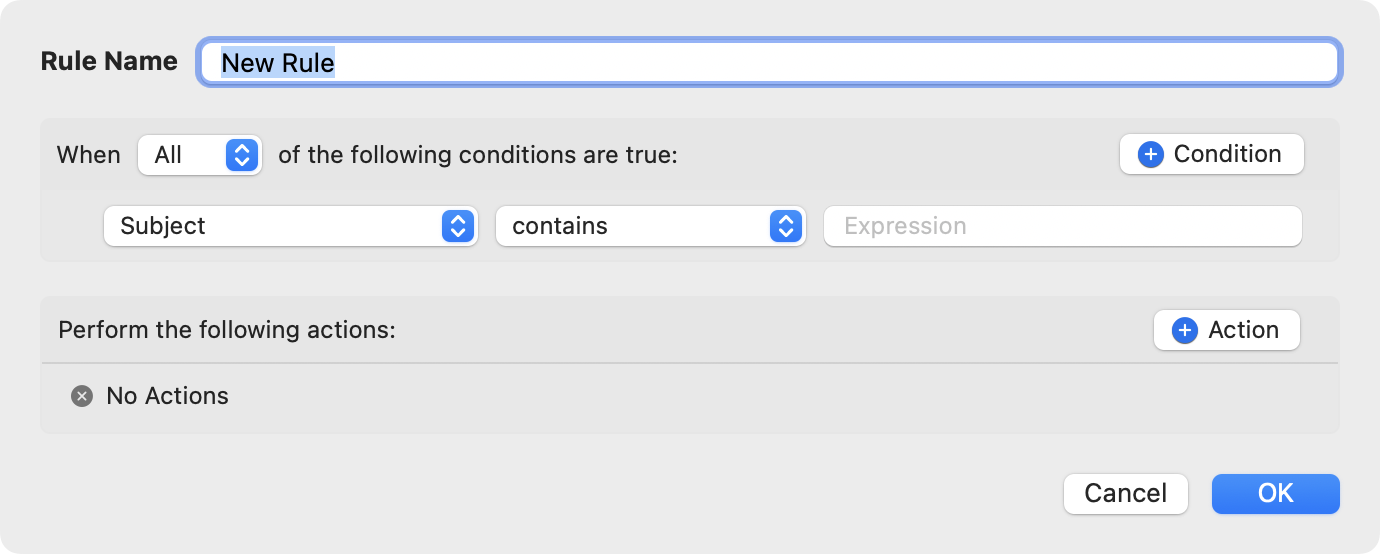
Task: Confirm the rule with OK
Action: [x=1275, y=494]
